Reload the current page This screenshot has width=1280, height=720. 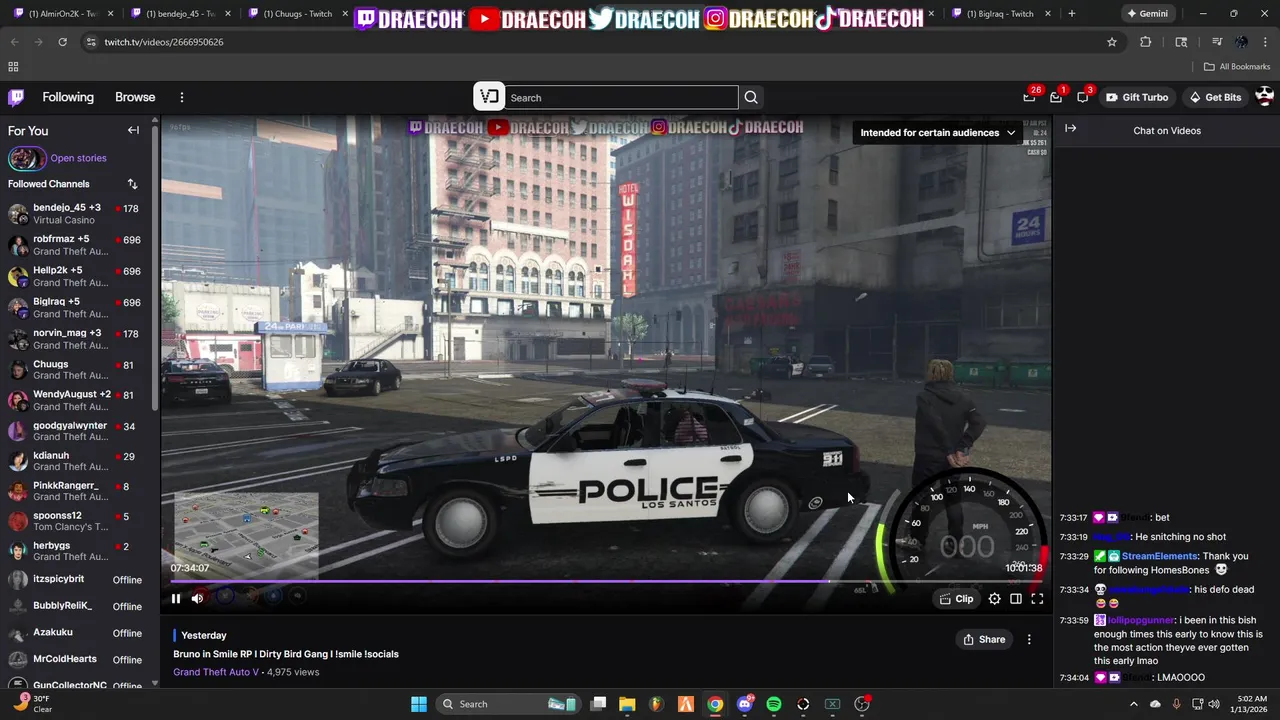[62, 42]
